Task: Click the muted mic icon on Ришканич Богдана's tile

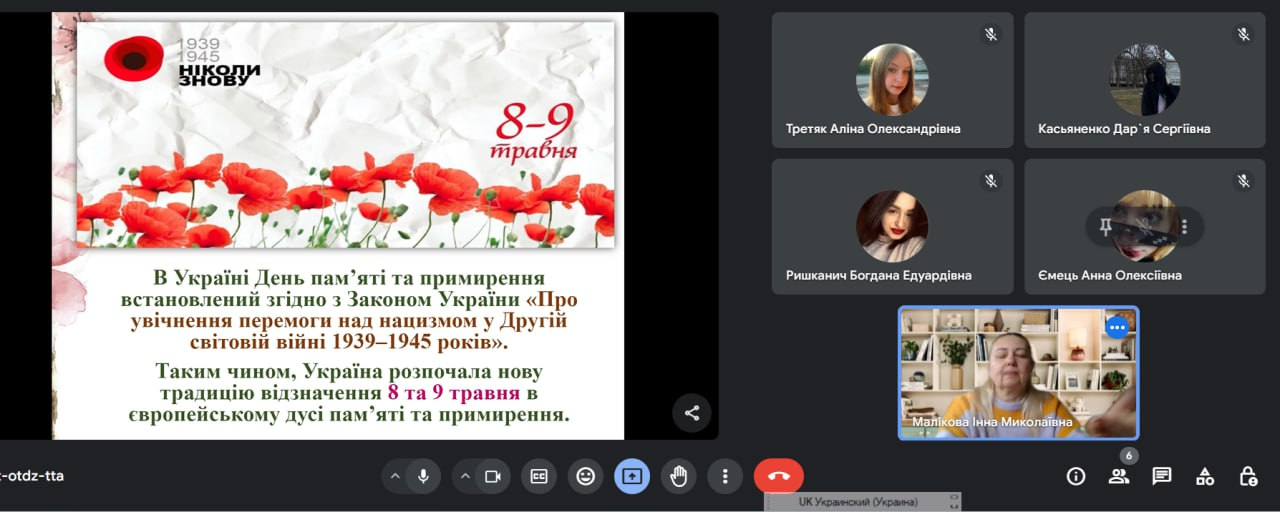Action: pos(991,181)
